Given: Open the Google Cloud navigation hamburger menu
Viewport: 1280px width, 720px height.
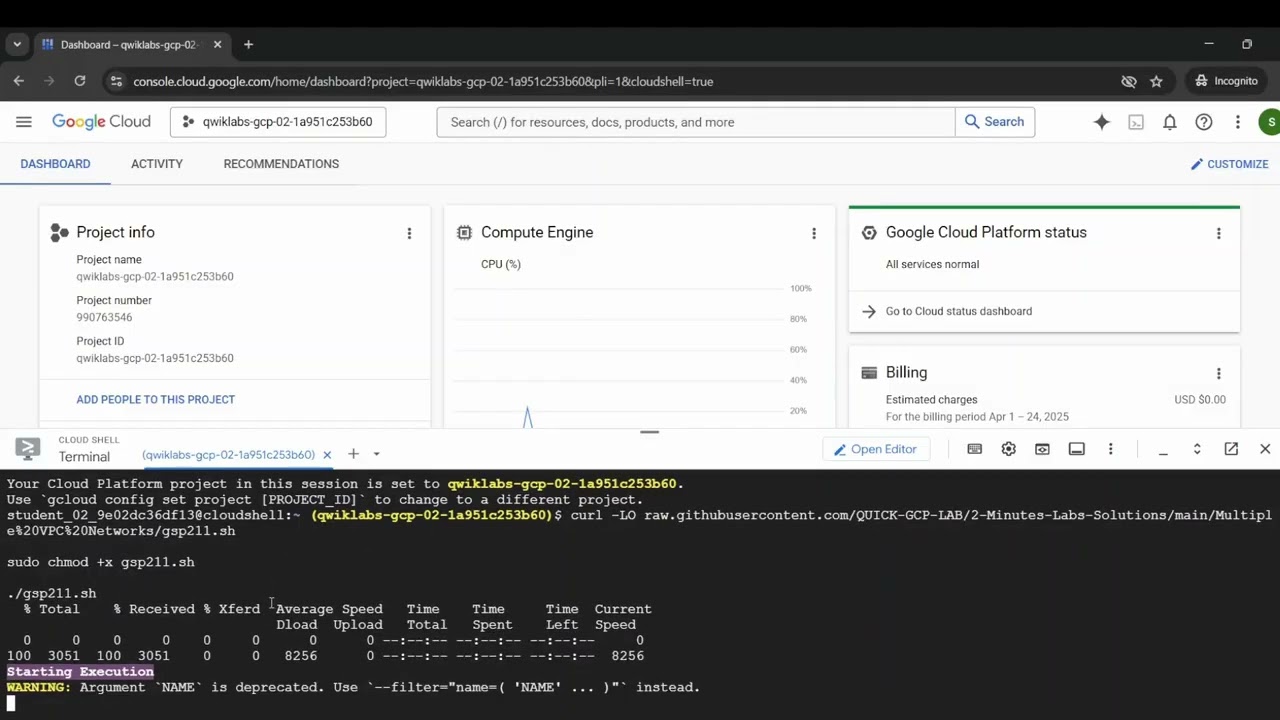Looking at the screenshot, I should pyautogui.click(x=24, y=122).
